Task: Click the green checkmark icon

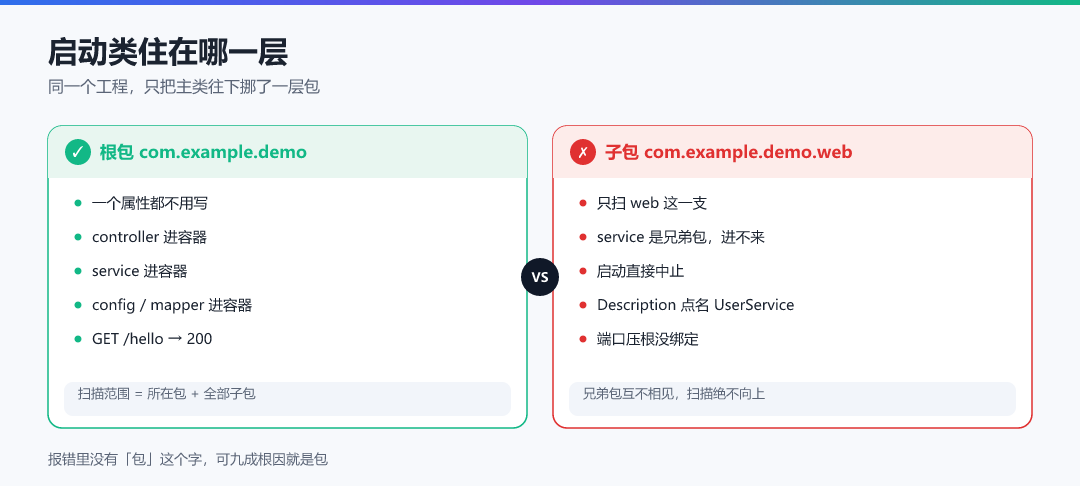Action: pyautogui.click(x=78, y=152)
